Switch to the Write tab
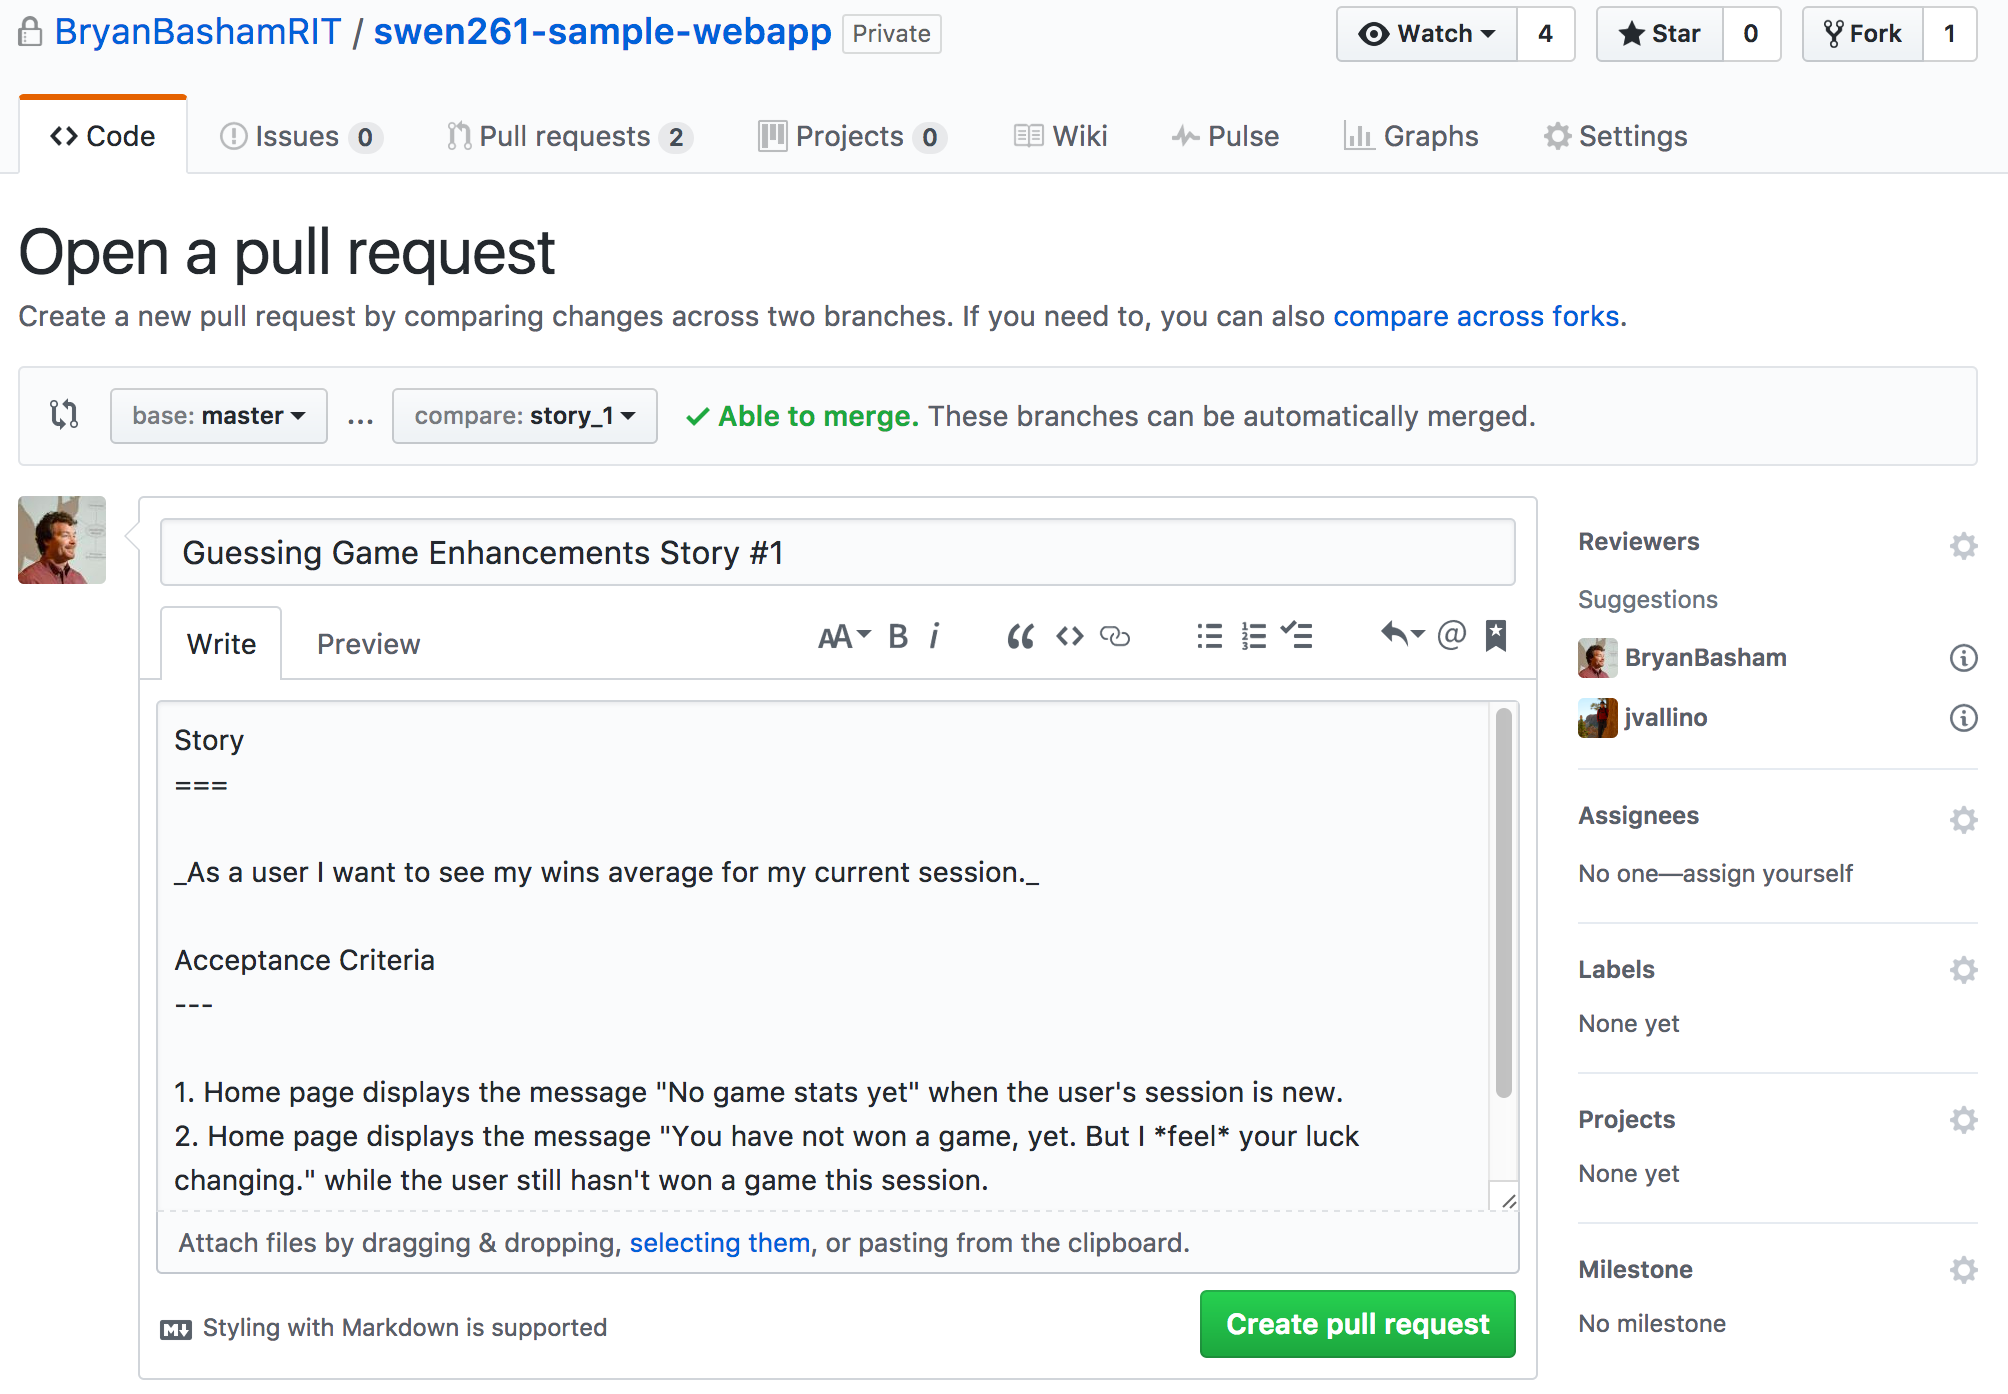 point(221,644)
